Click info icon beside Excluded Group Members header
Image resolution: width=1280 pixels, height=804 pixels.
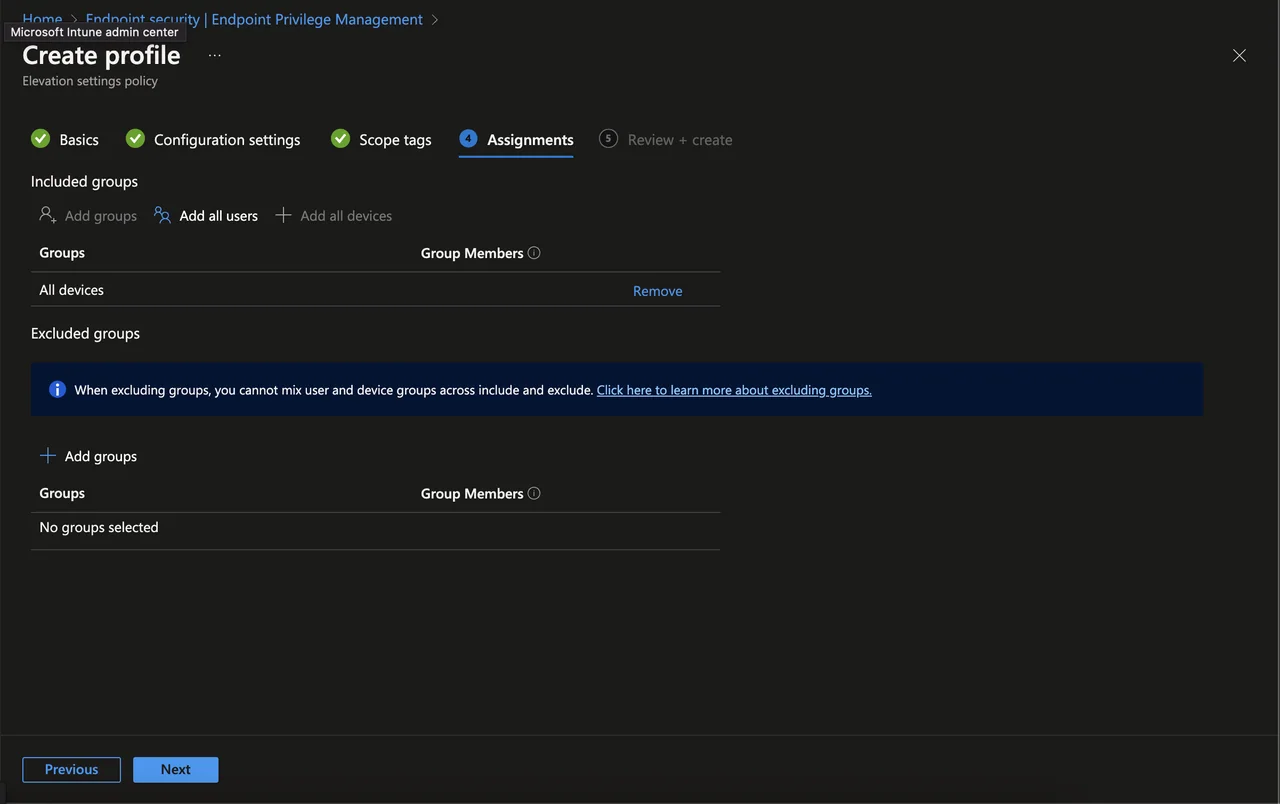coord(534,493)
